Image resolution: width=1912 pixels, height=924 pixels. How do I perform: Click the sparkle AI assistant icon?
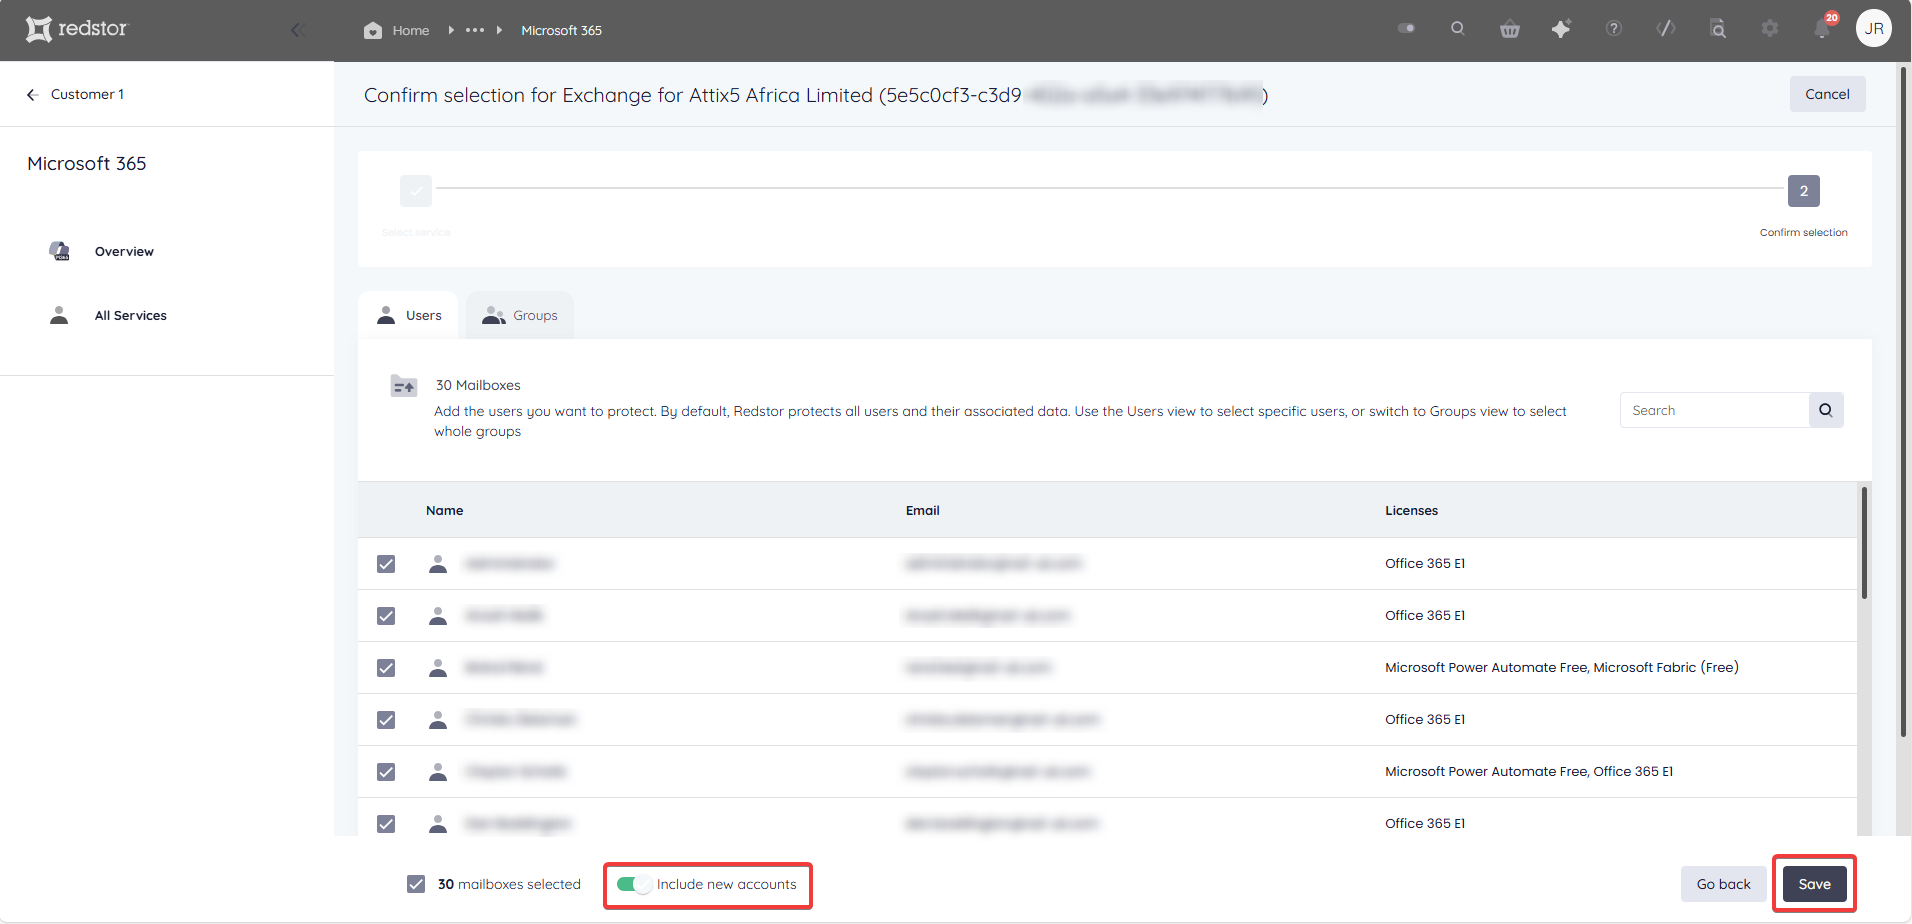pyautogui.click(x=1561, y=29)
